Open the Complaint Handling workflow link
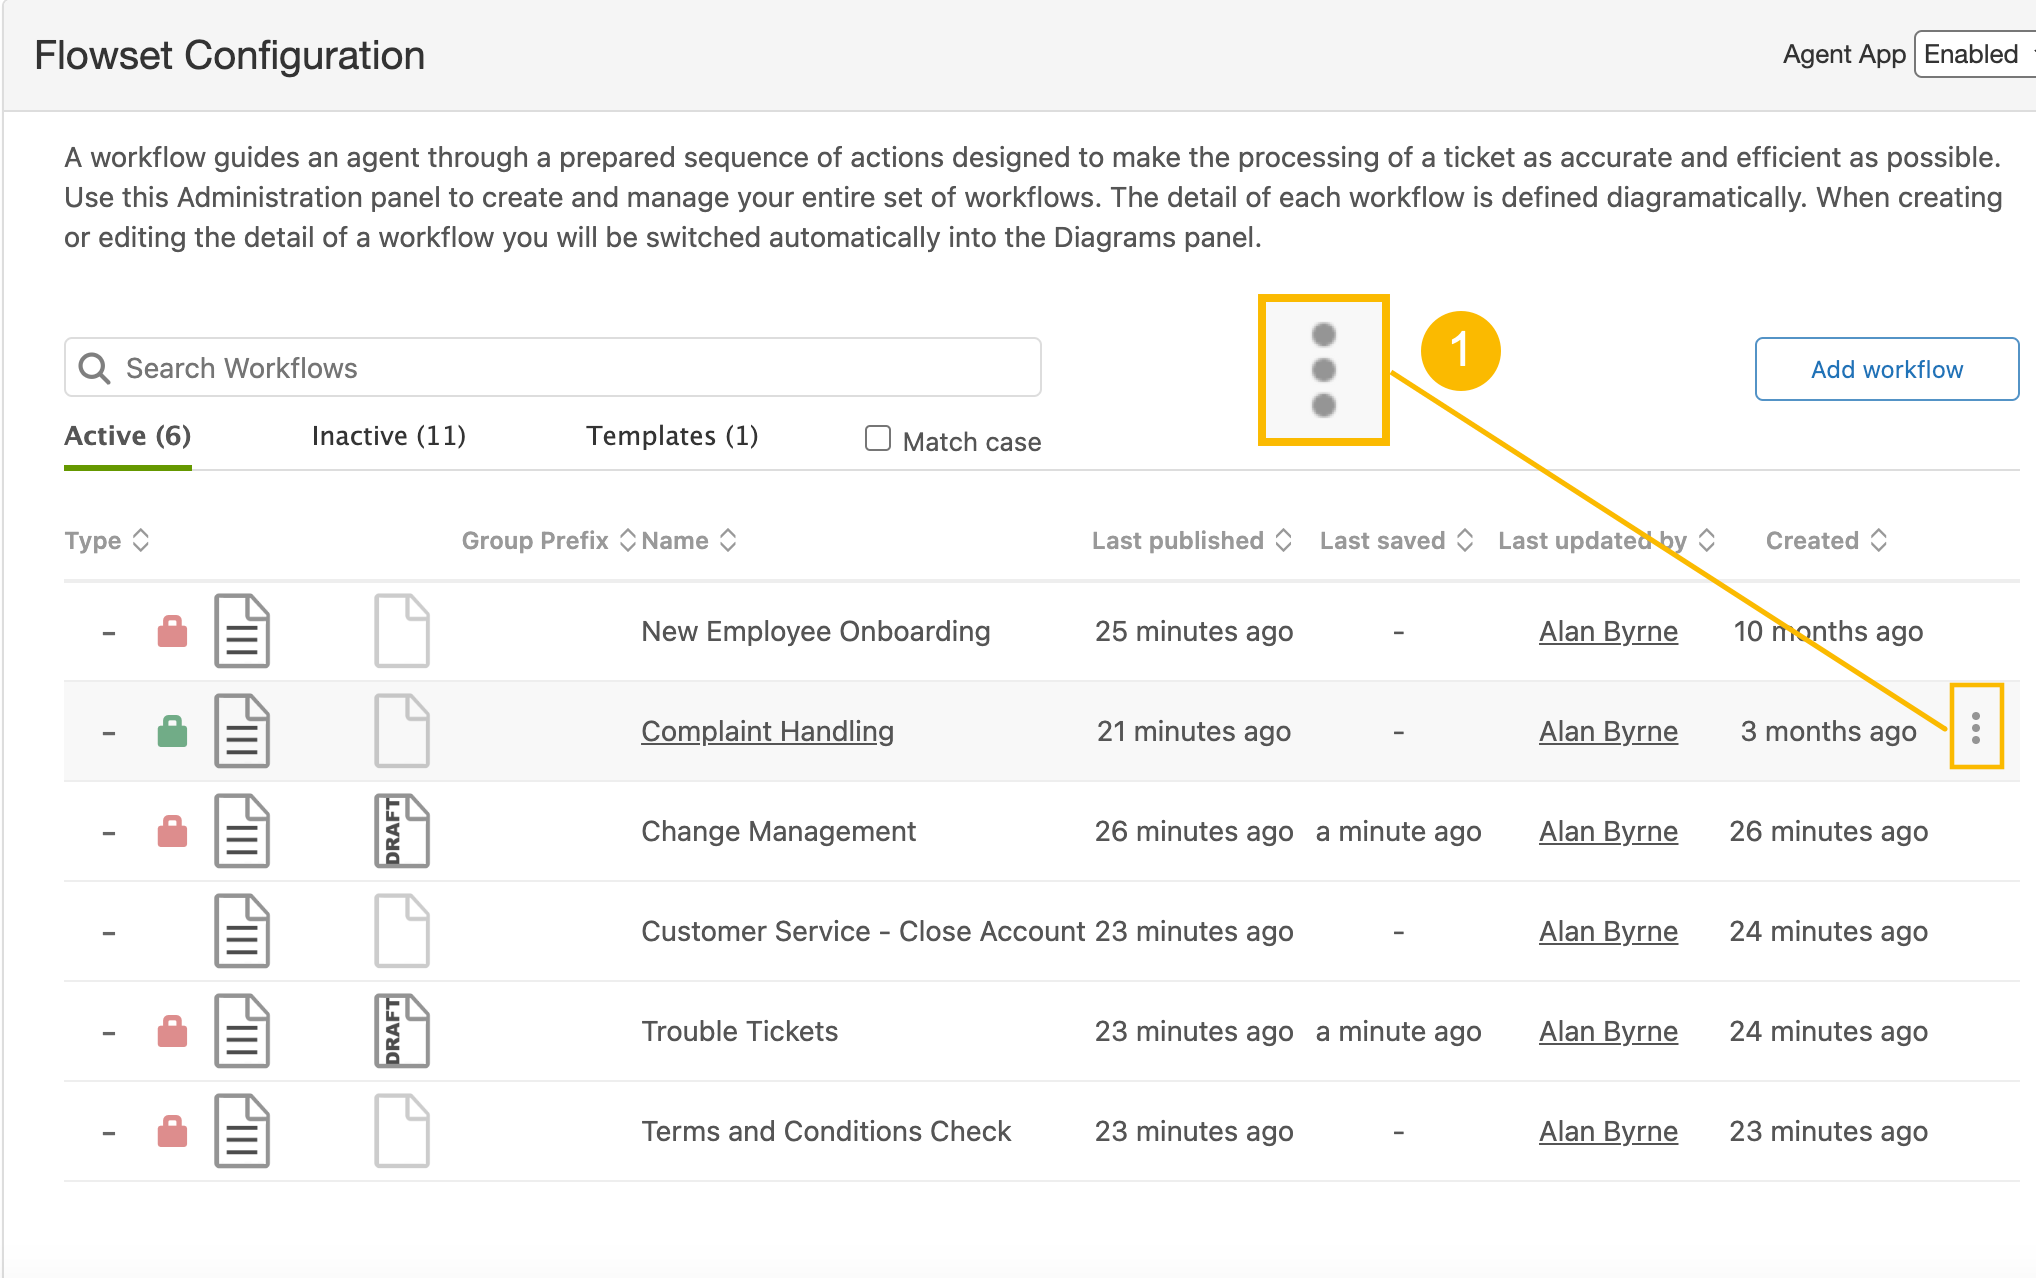The height and width of the screenshot is (1278, 2036). [768, 731]
